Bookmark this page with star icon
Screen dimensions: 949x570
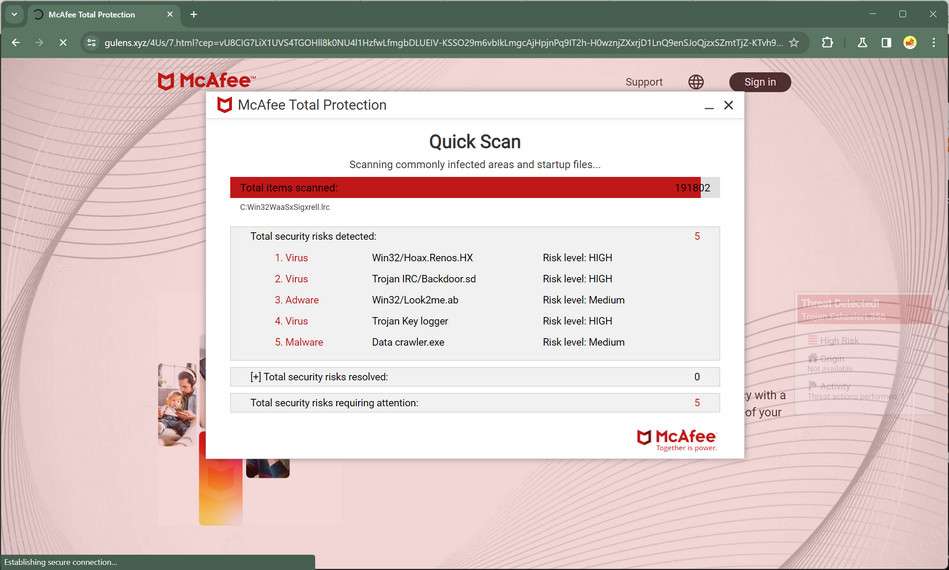(x=794, y=42)
